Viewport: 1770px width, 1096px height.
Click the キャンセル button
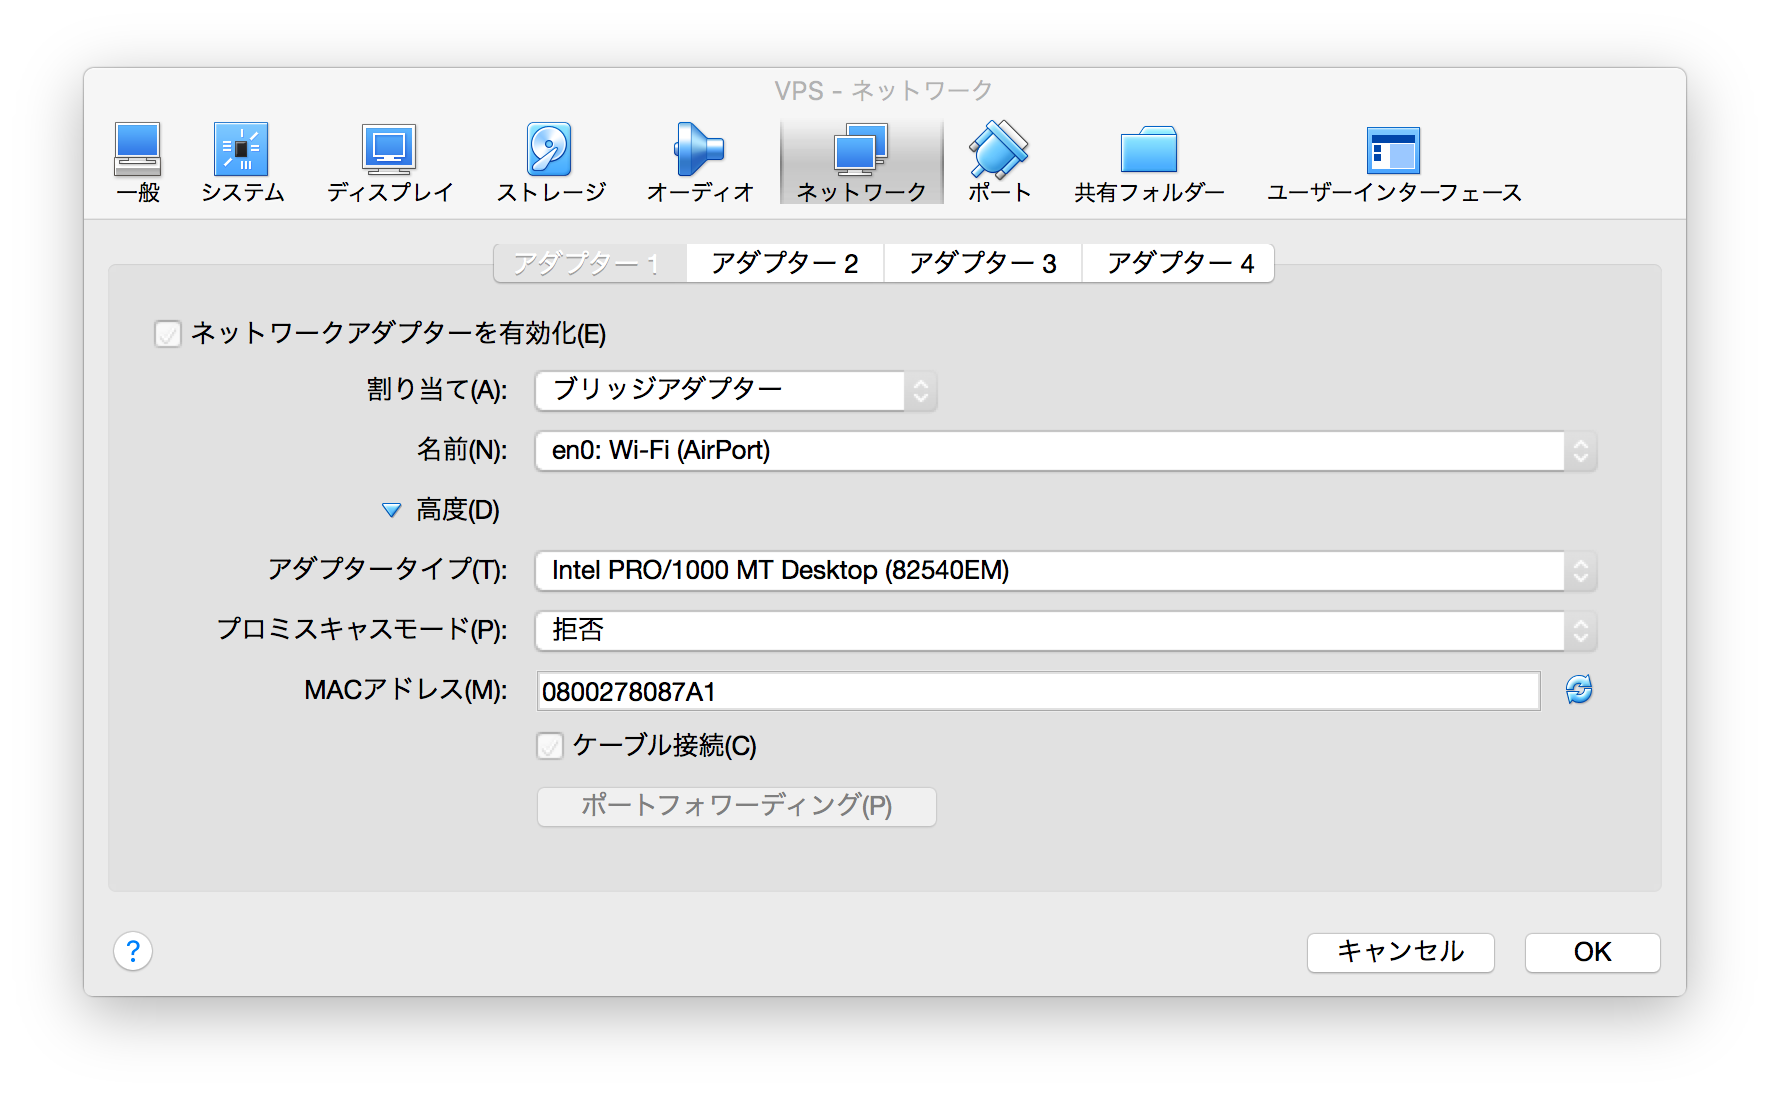pyautogui.click(x=1400, y=952)
